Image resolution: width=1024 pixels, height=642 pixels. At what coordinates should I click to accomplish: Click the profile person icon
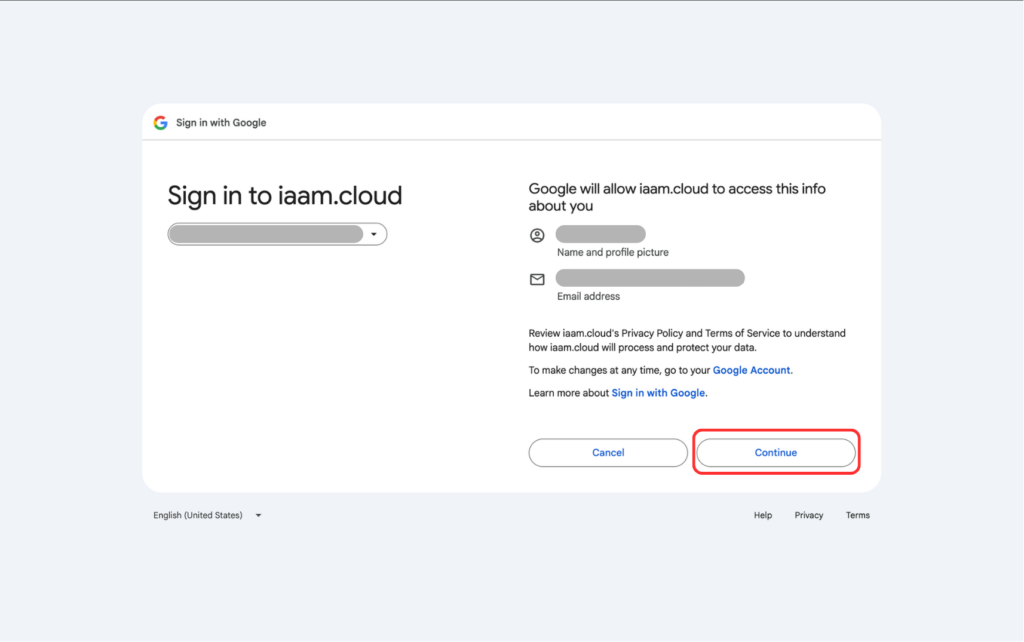click(x=537, y=235)
